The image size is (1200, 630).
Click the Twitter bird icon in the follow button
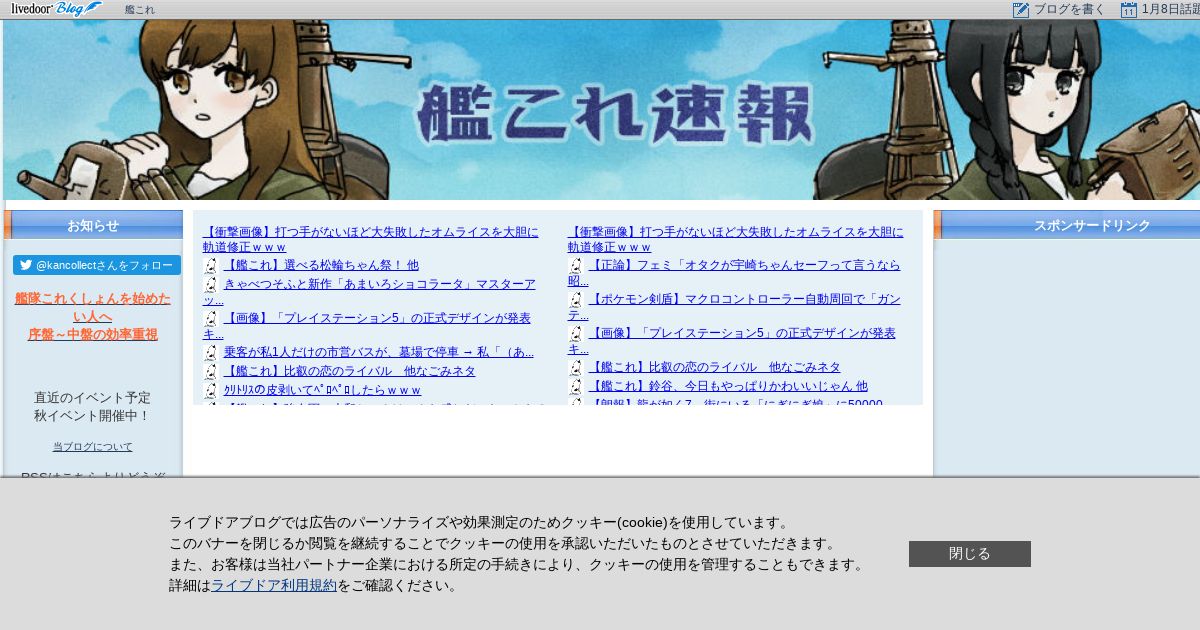pyautogui.click(x=26, y=265)
